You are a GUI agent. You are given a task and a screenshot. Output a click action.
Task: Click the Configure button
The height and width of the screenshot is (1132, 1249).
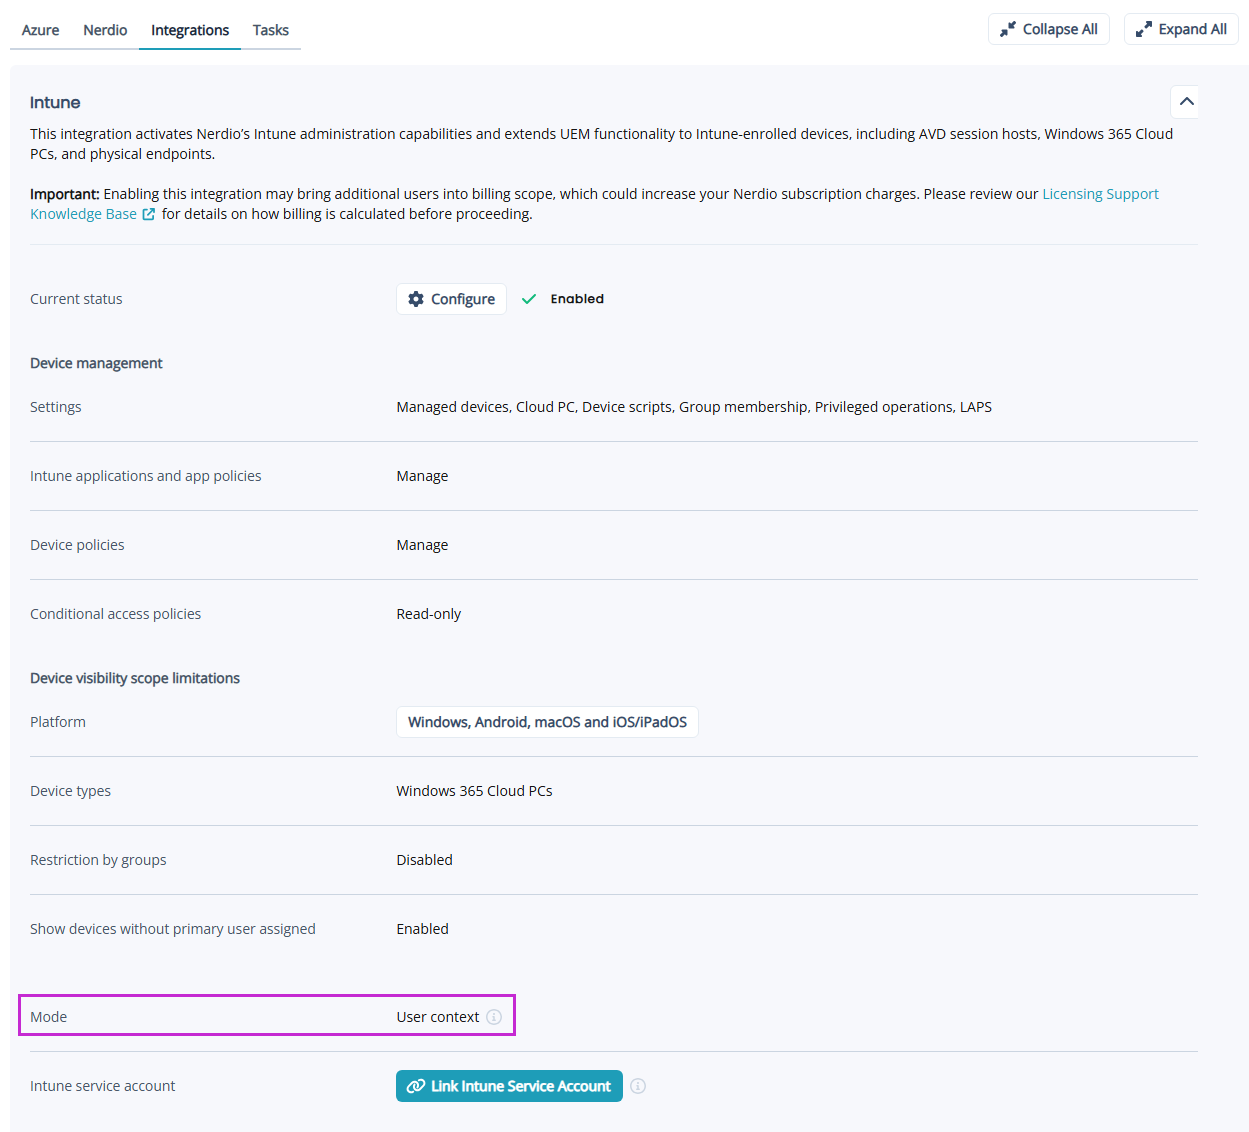451,298
